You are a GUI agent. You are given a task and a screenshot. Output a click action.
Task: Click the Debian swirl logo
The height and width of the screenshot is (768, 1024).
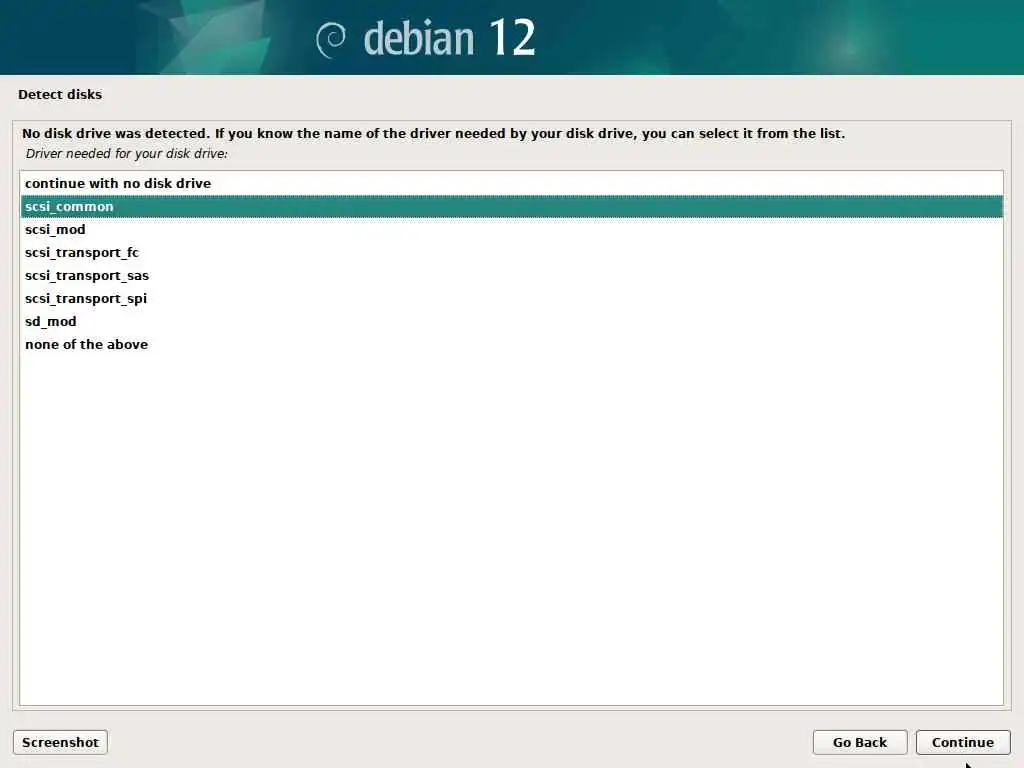[x=331, y=40]
